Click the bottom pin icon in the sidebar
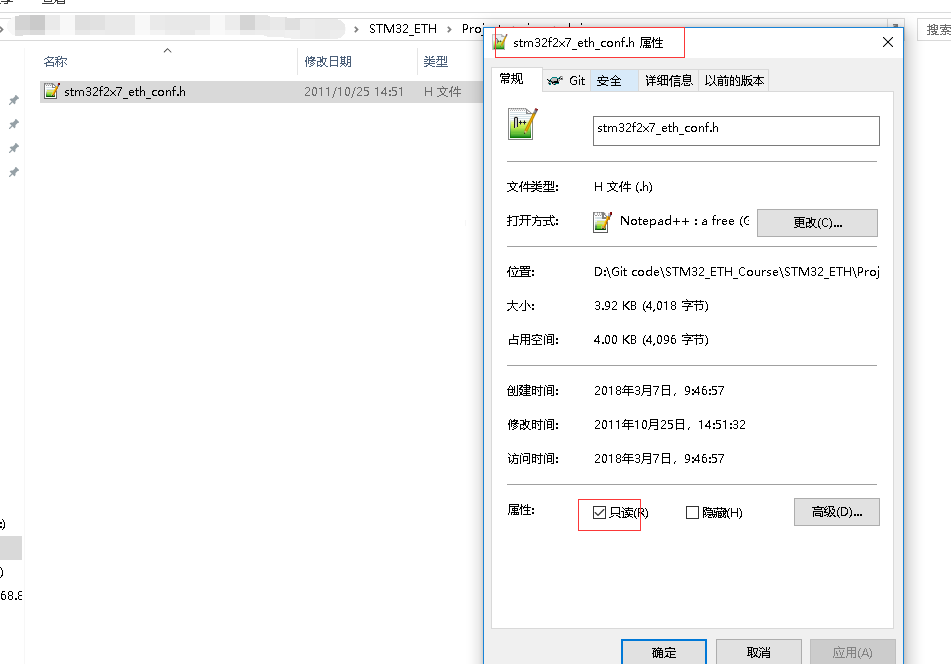Image resolution: width=951 pixels, height=664 pixels. tap(13, 172)
